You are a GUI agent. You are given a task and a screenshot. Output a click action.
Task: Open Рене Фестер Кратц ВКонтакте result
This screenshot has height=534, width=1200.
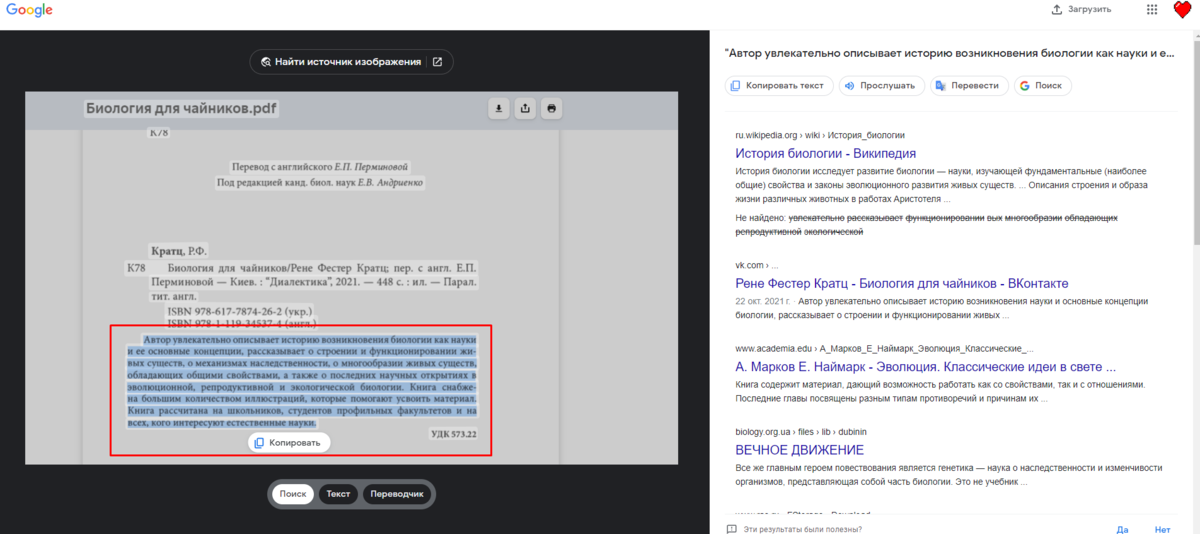tap(902, 283)
